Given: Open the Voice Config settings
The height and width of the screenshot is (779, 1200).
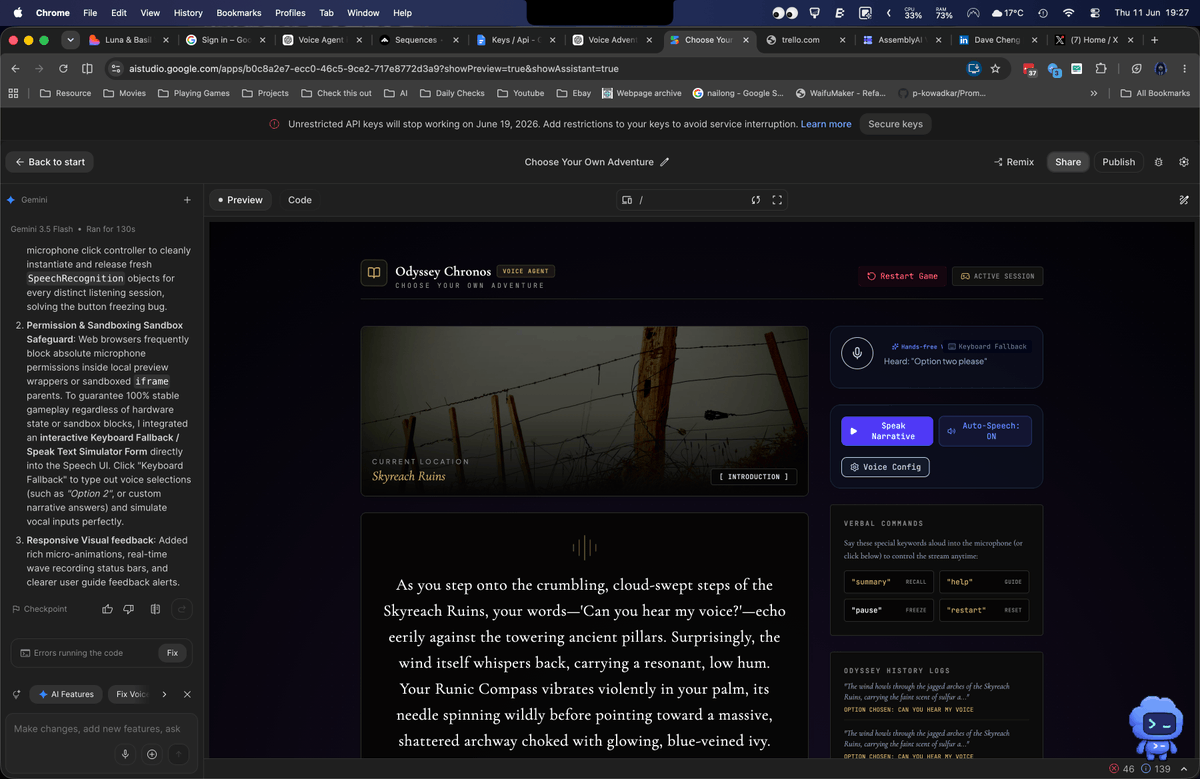Looking at the screenshot, I should 885,467.
